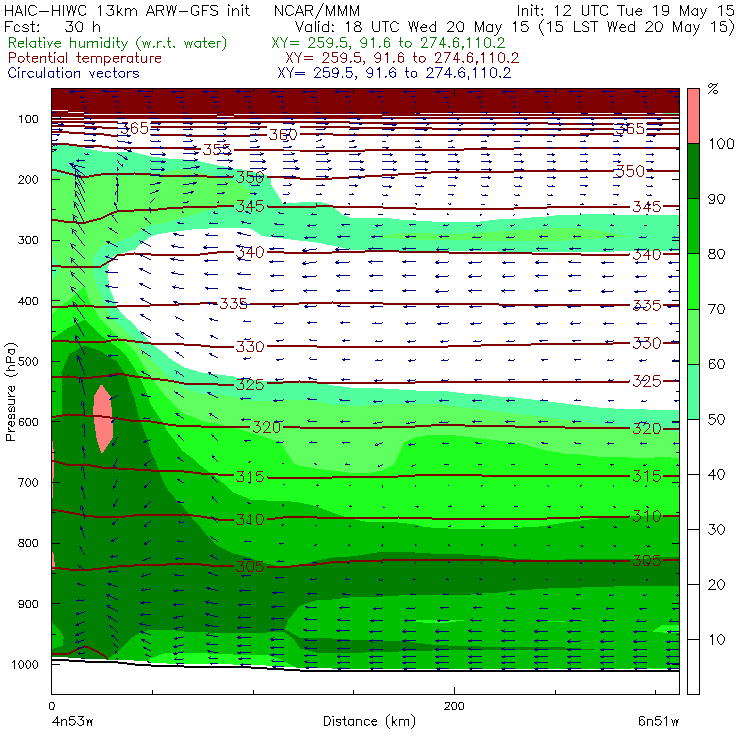Click the pink saturated humidity blob near 600 hPa
Viewport: 740px width, 740px height.
click(x=103, y=419)
